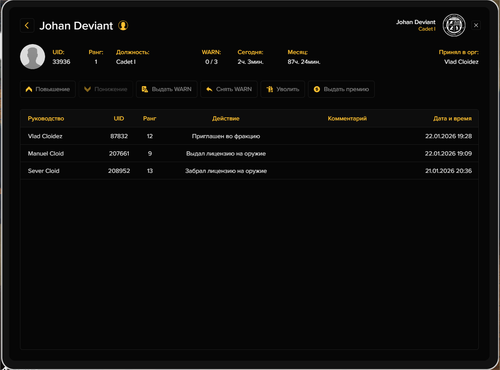The width and height of the screenshot is (500, 370).
Task: Click the Выдал лицензию на оружие action text
Action: [x=226, y=153]
